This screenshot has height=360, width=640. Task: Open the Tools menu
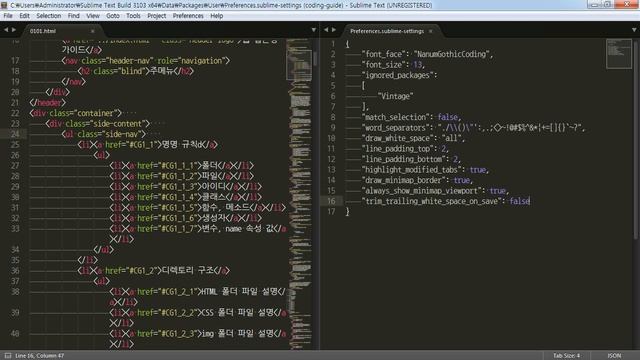[133, 16]
